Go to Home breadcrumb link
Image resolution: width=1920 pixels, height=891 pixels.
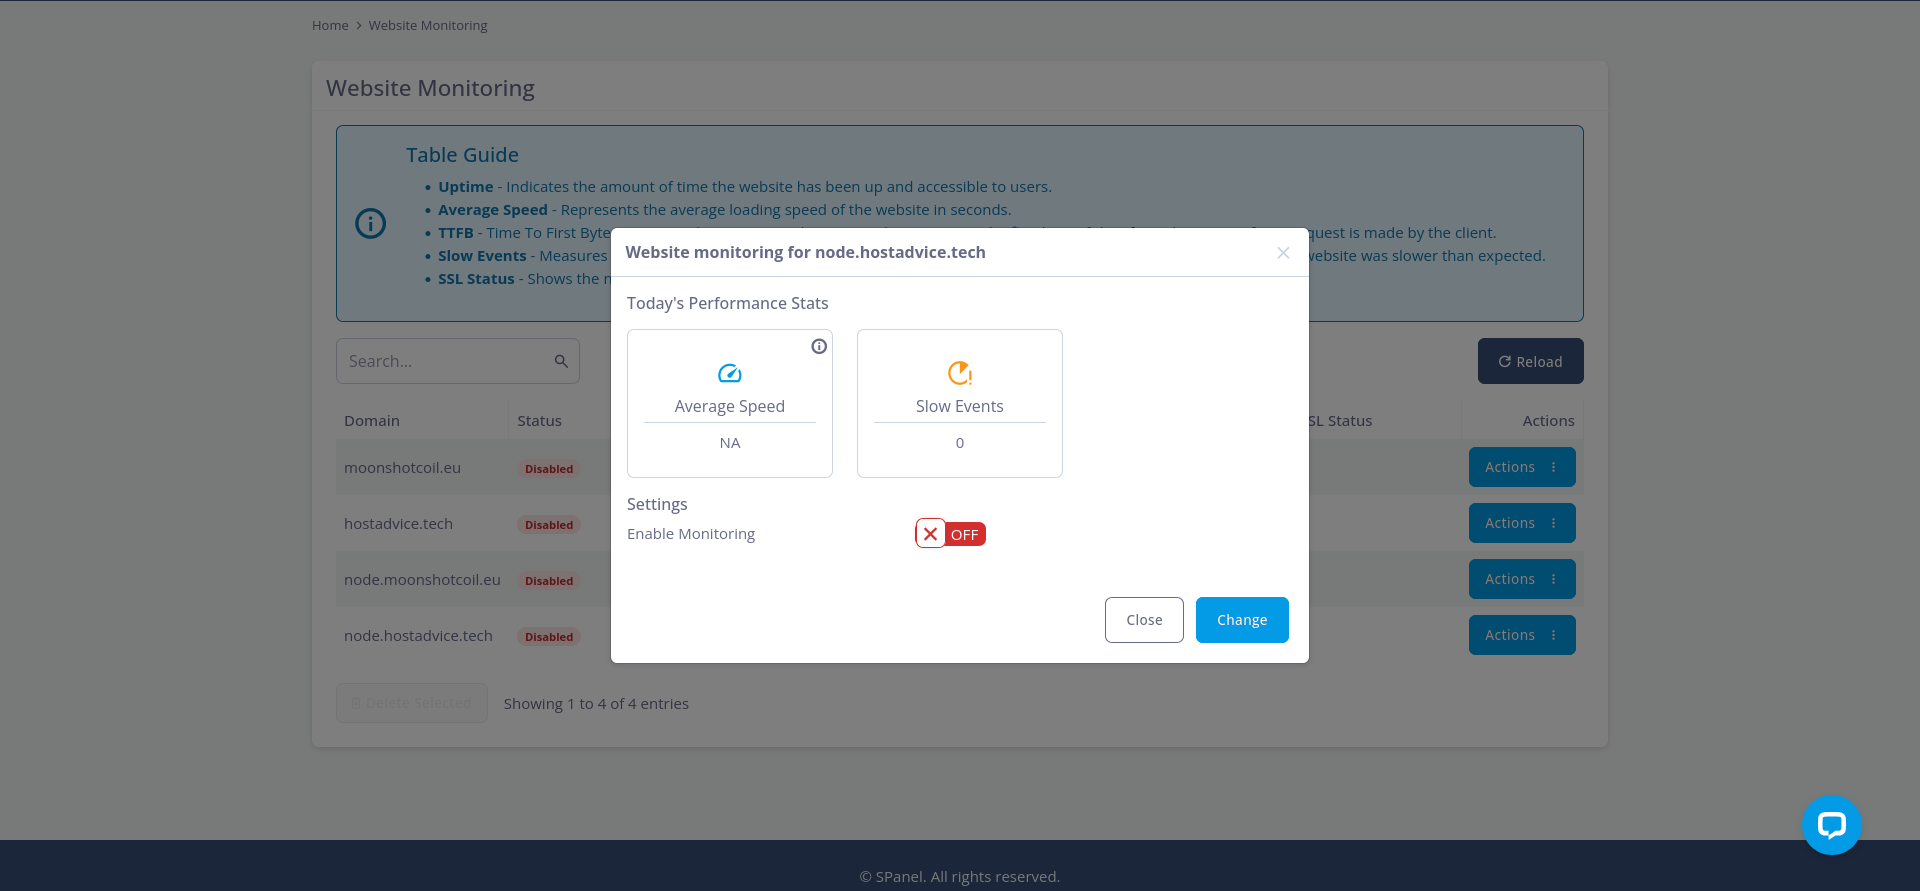click(330, 25)
